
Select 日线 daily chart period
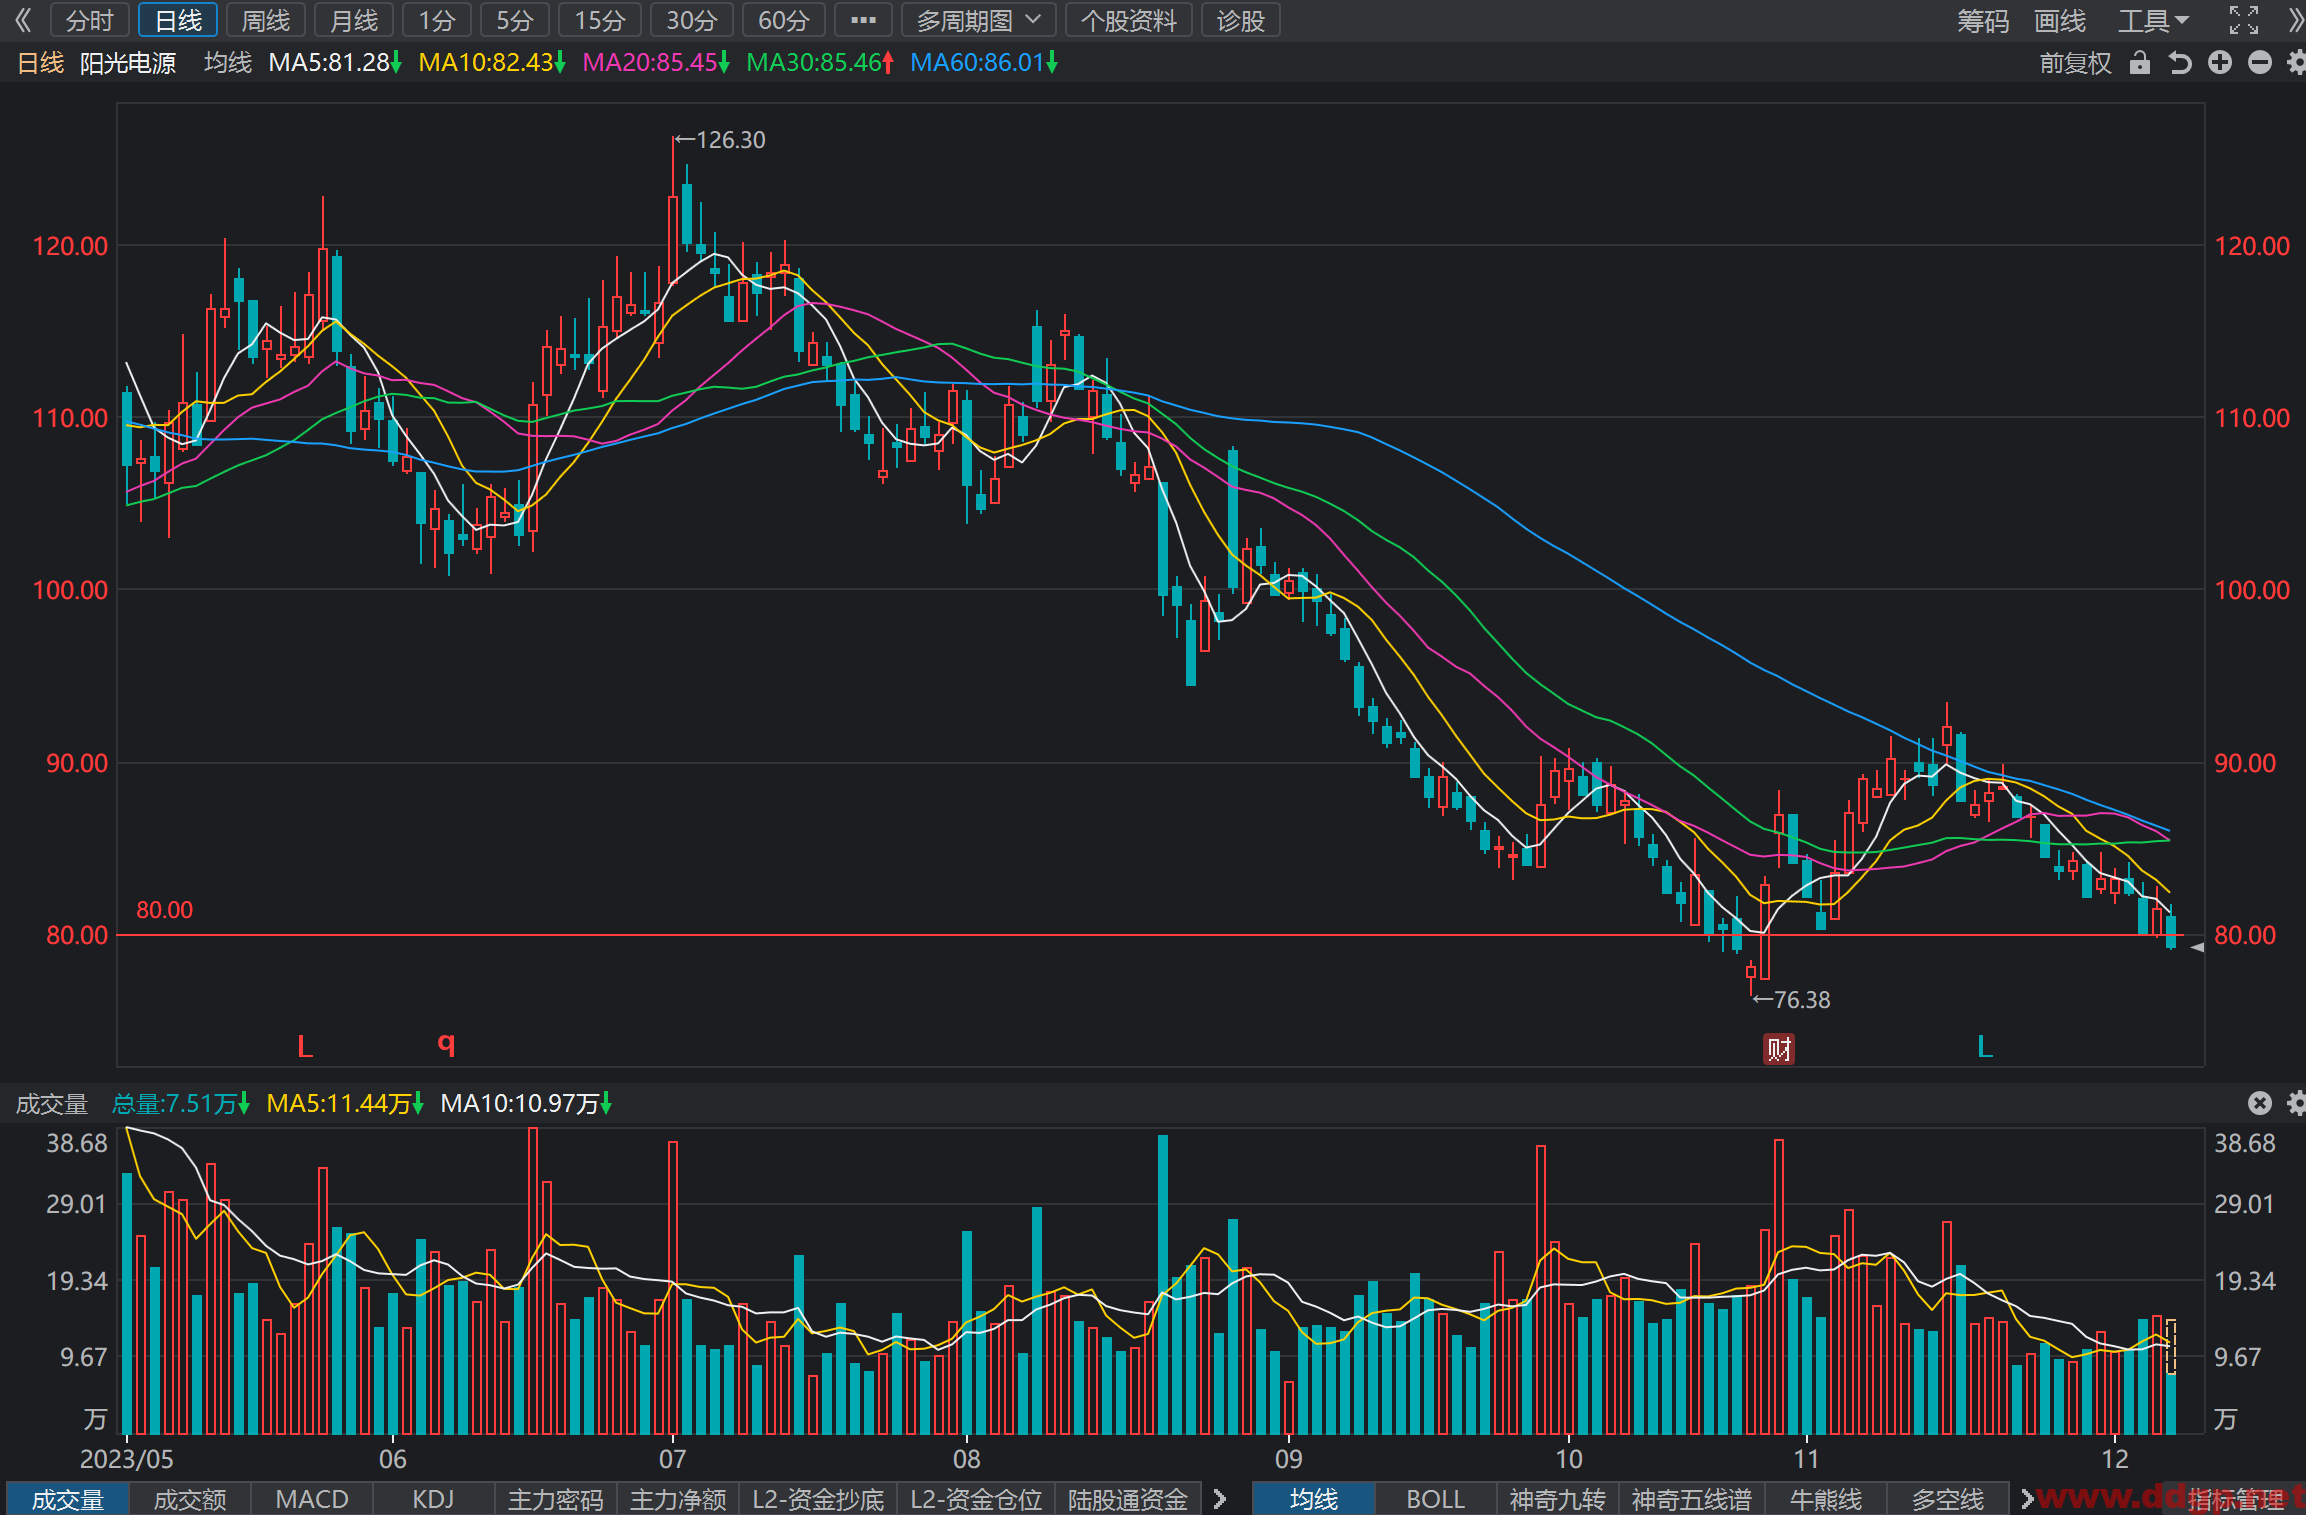[x=178, y=20]
